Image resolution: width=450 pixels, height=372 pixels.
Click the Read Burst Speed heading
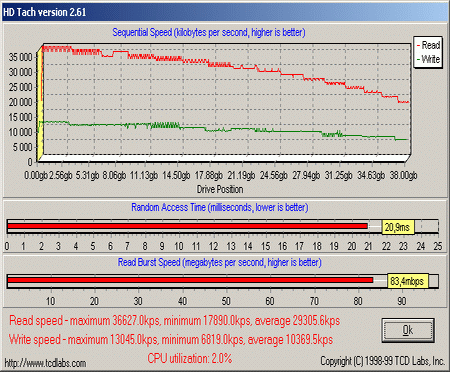tap(219, 262)
